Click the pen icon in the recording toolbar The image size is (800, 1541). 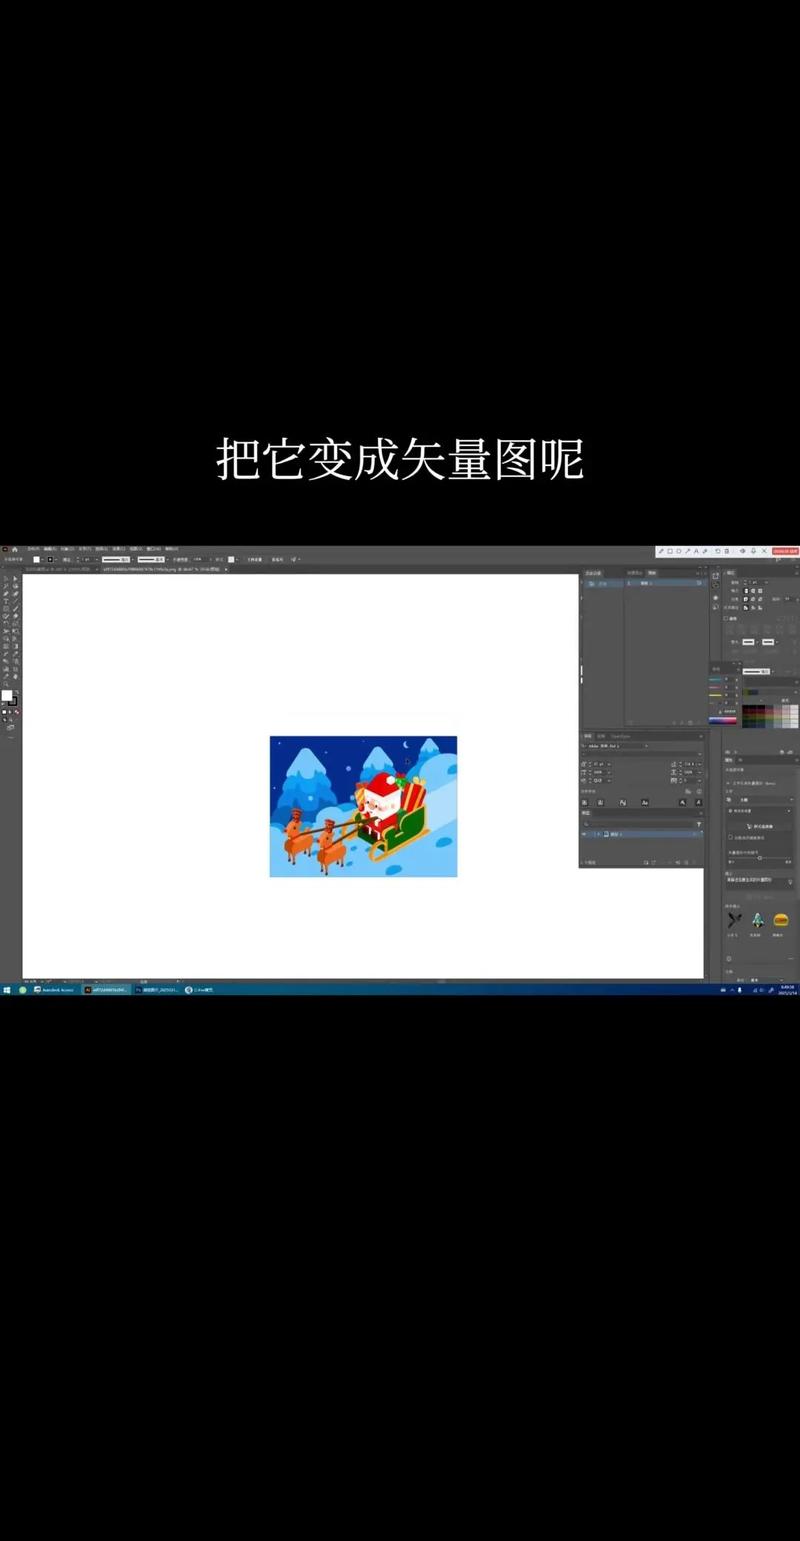[661, 551]
